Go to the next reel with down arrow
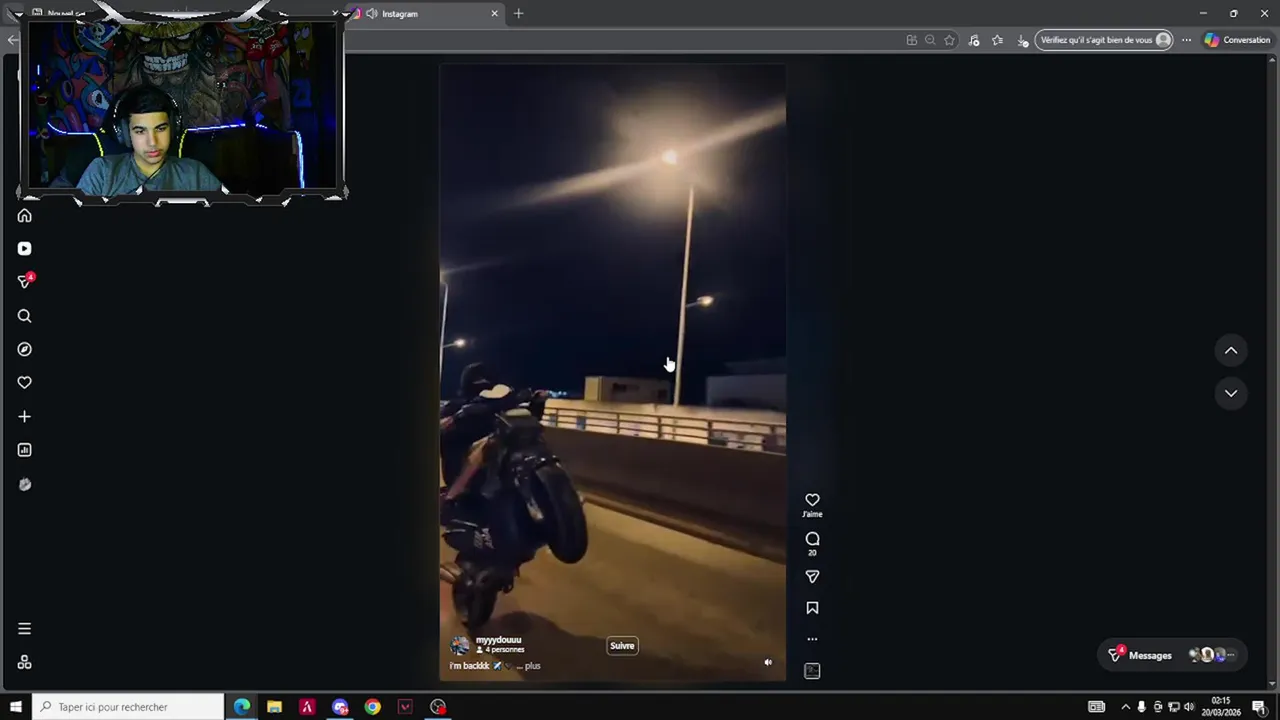Viewport: 1280px width, 720px height. click(1231, 393)
